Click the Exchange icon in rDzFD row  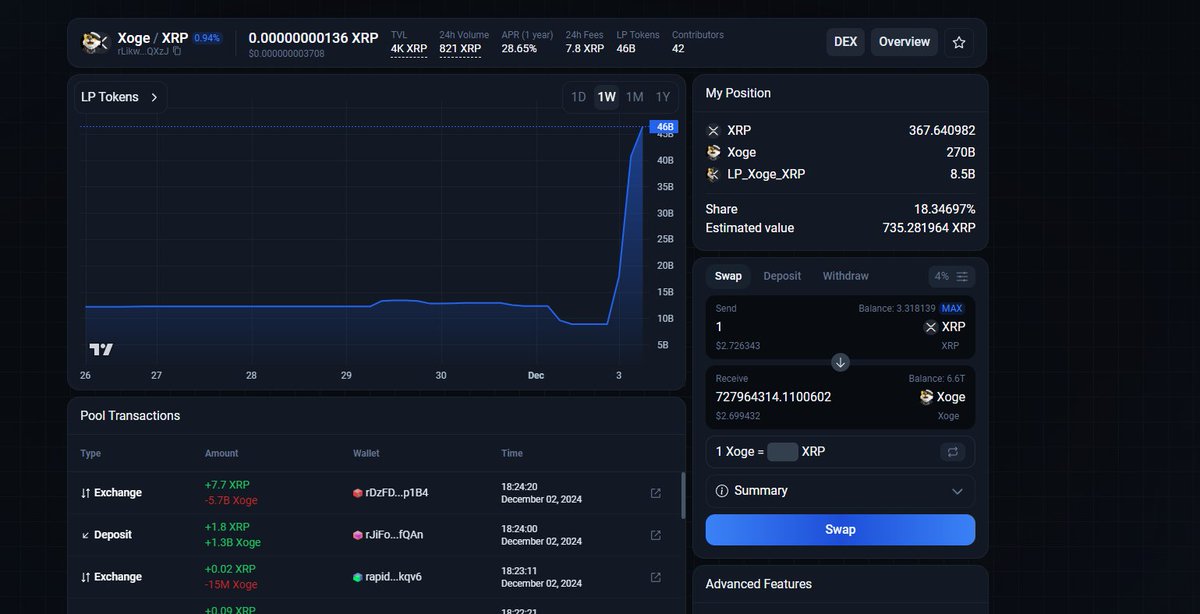coord(86,493)
